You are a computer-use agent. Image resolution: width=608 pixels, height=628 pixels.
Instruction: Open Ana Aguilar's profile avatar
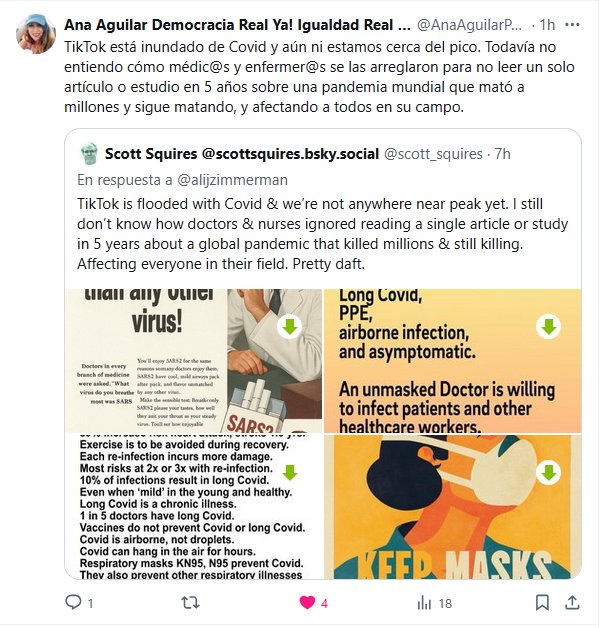36,34
